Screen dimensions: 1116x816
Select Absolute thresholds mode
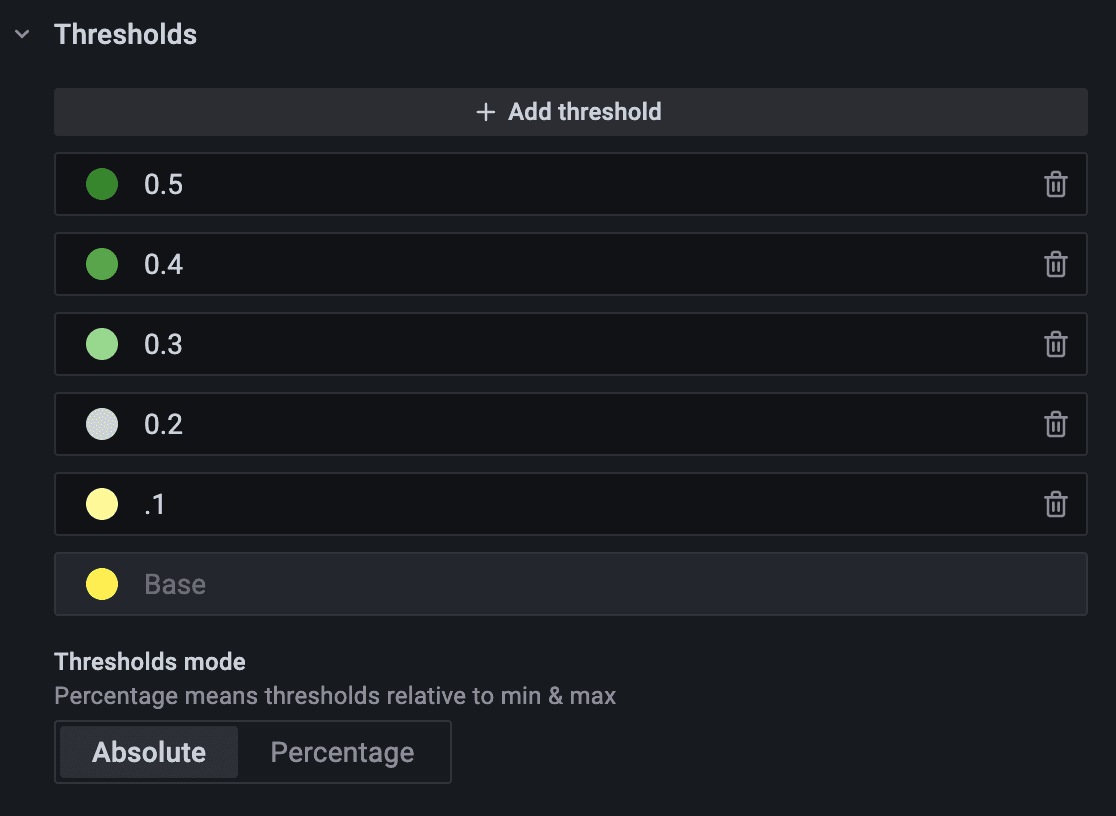[x=149, y=752]
